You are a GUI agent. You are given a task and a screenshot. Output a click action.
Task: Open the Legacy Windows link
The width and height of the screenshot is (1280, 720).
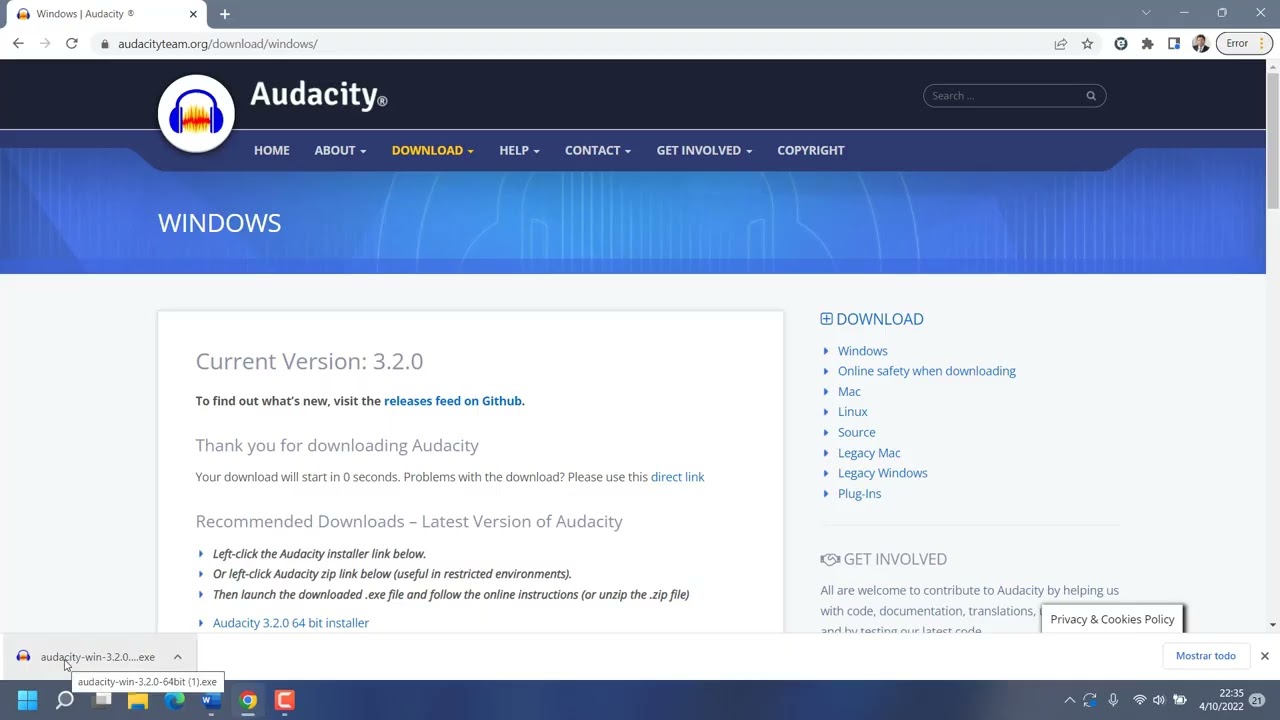[882, 473]
